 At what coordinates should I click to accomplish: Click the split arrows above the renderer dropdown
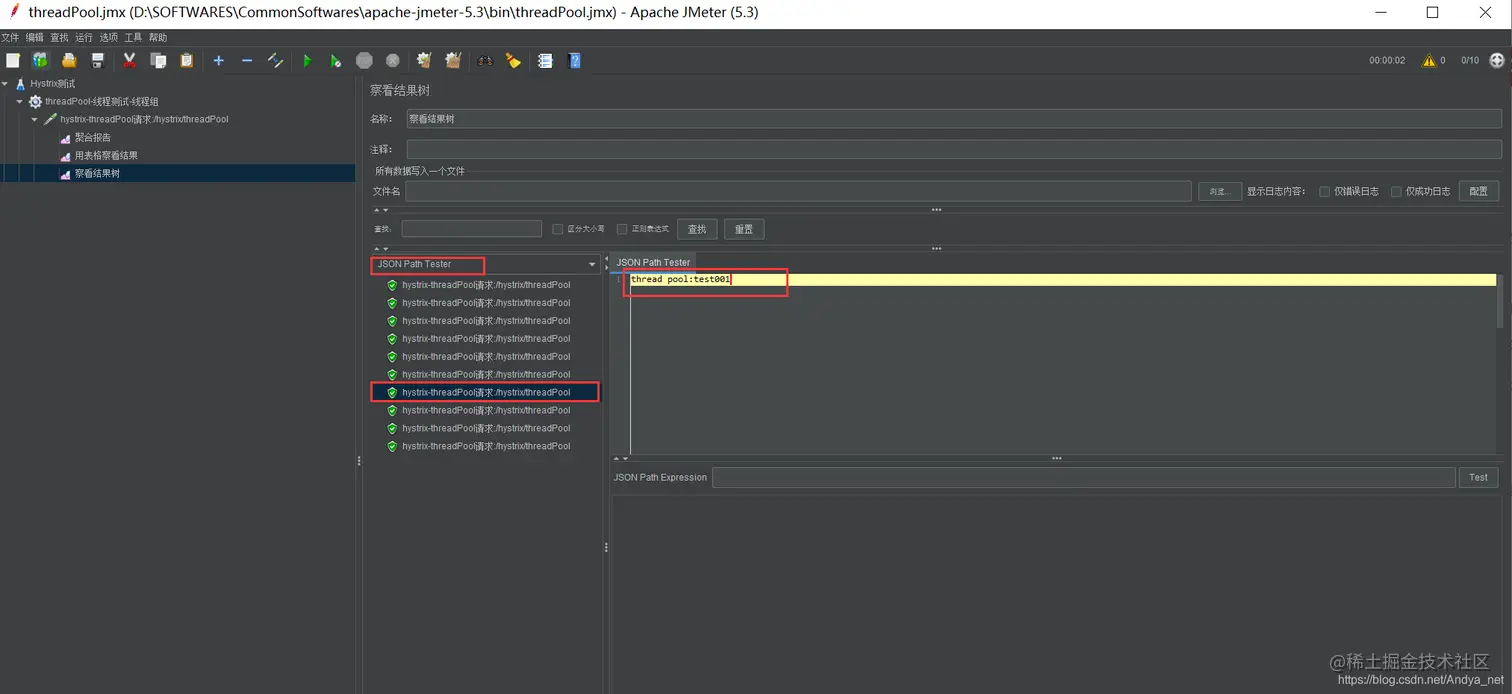pos(381,248)
